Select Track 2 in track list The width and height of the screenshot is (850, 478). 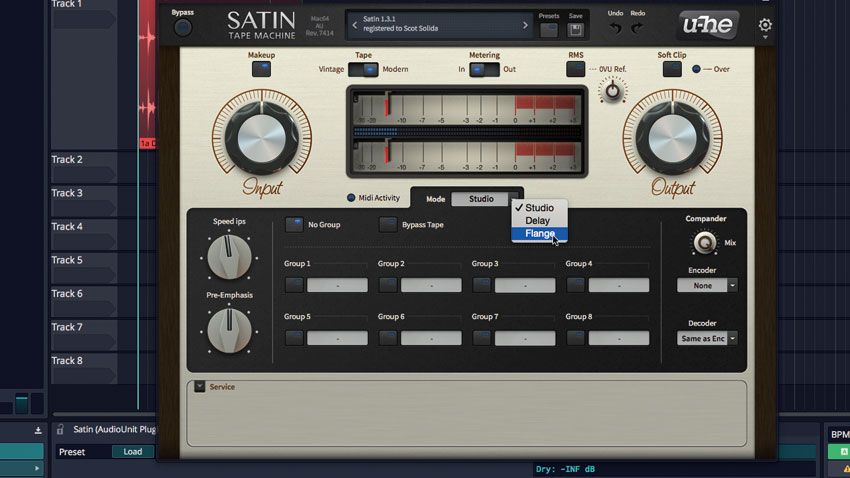[x=67, y=159]
